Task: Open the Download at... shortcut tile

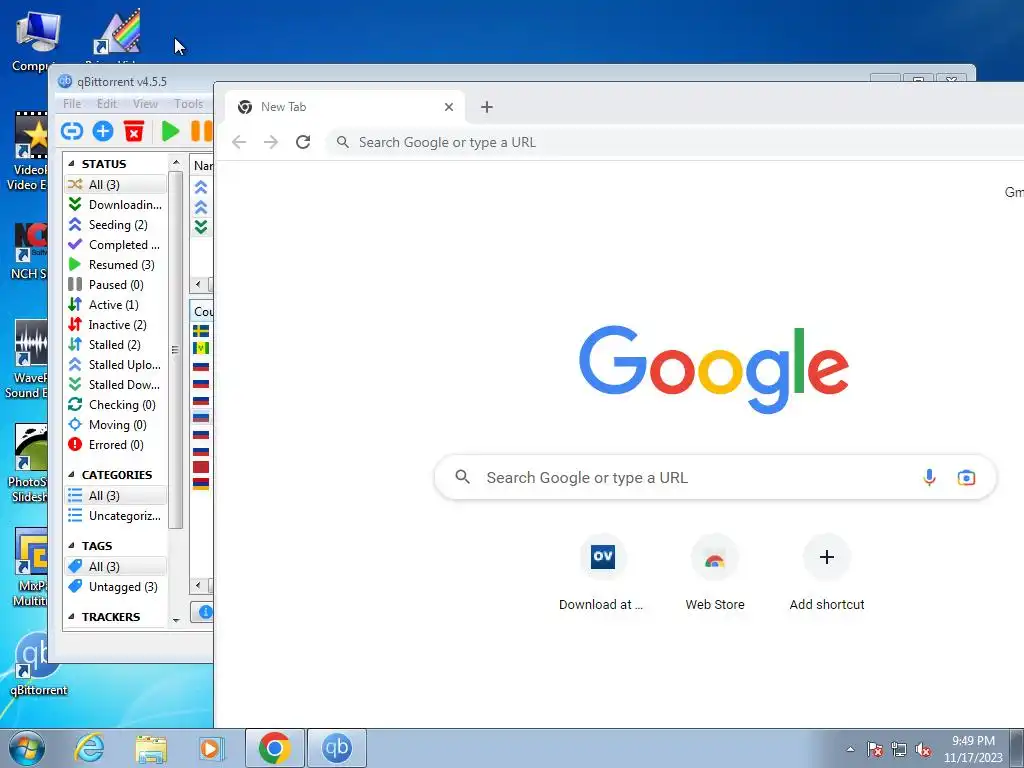Action: [601, 573]
